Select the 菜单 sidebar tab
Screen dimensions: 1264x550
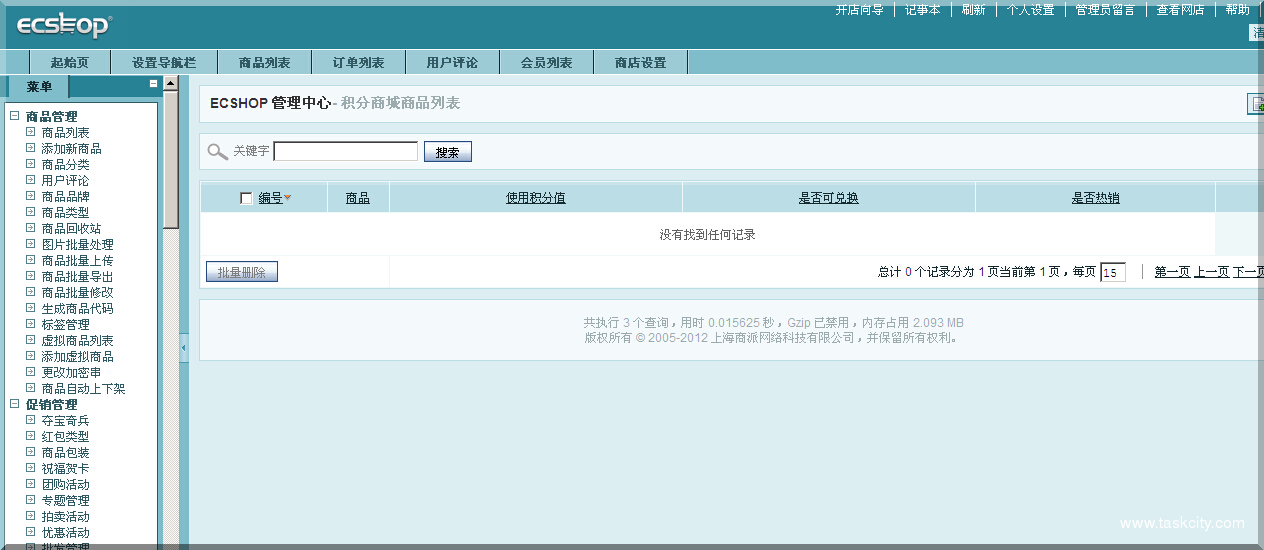[x=40, y=87]
